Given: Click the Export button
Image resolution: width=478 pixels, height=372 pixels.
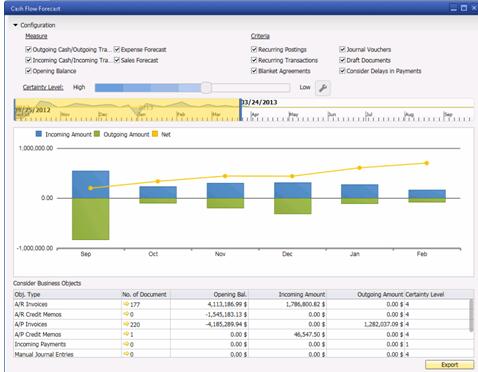Looking at the screenshot, I should 449,365.
